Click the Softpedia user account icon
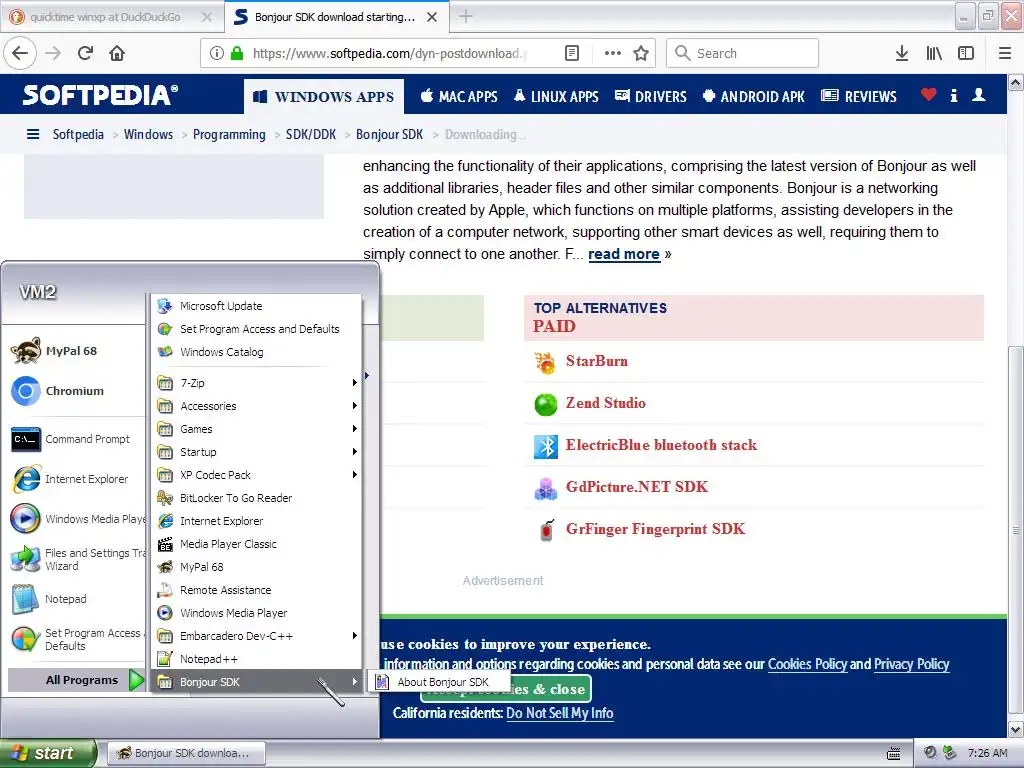The image size is (1024, 768). point(978,95)
